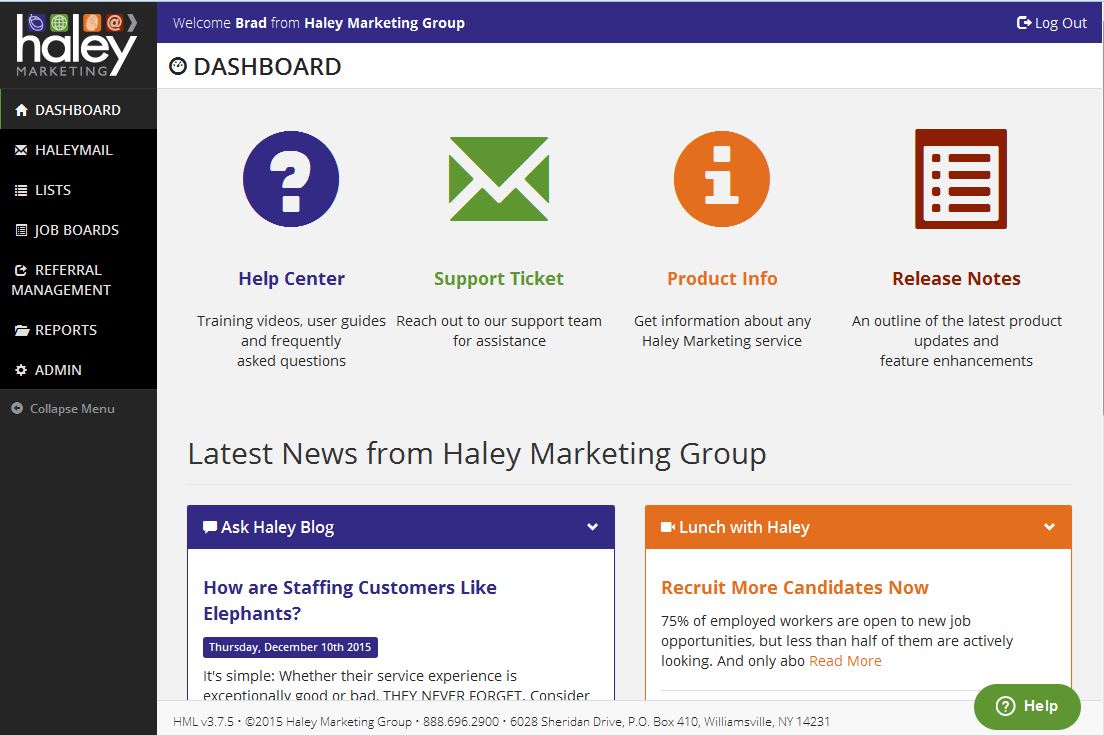Click the Log Out exit icon

click(x=1024, y=23)
